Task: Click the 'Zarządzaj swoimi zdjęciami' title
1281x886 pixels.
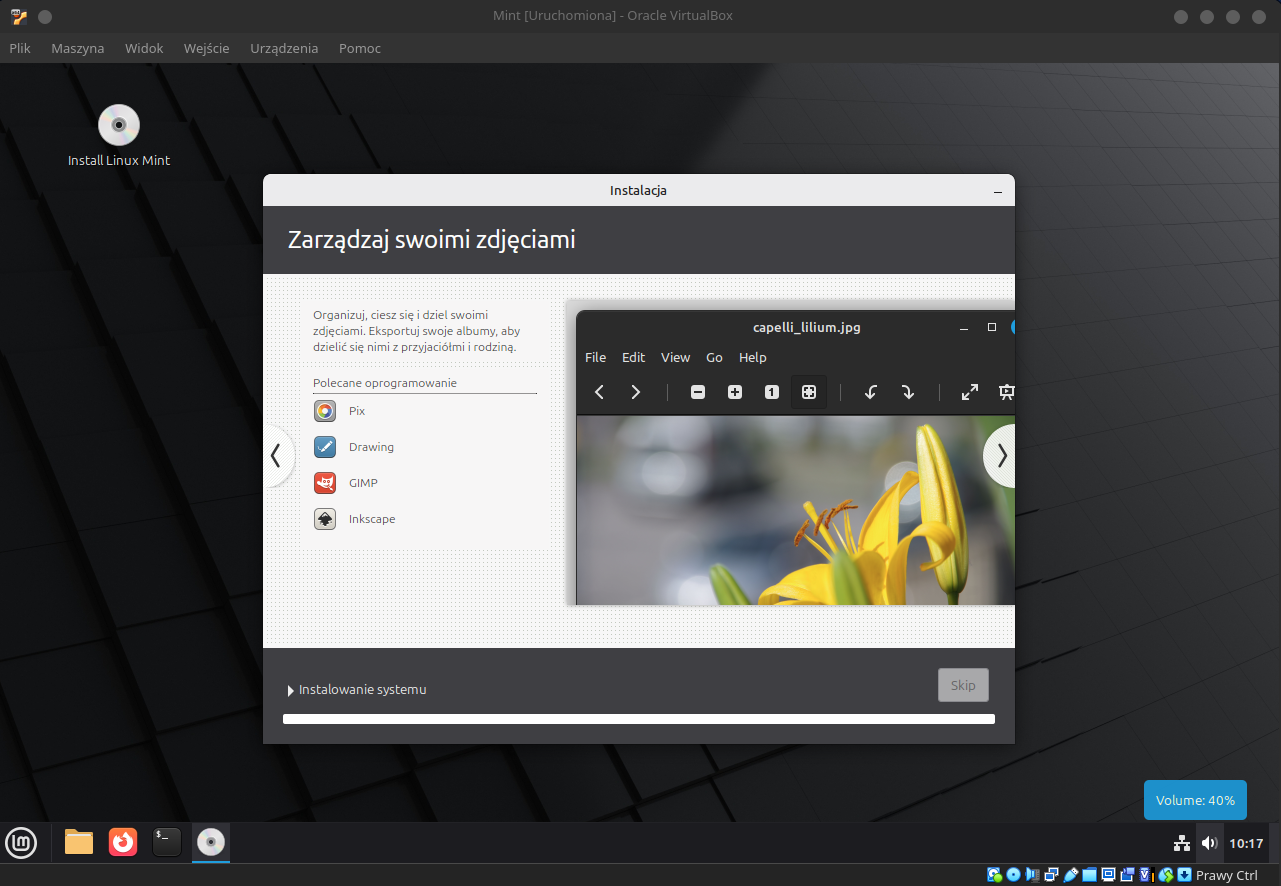Action: 431,240
